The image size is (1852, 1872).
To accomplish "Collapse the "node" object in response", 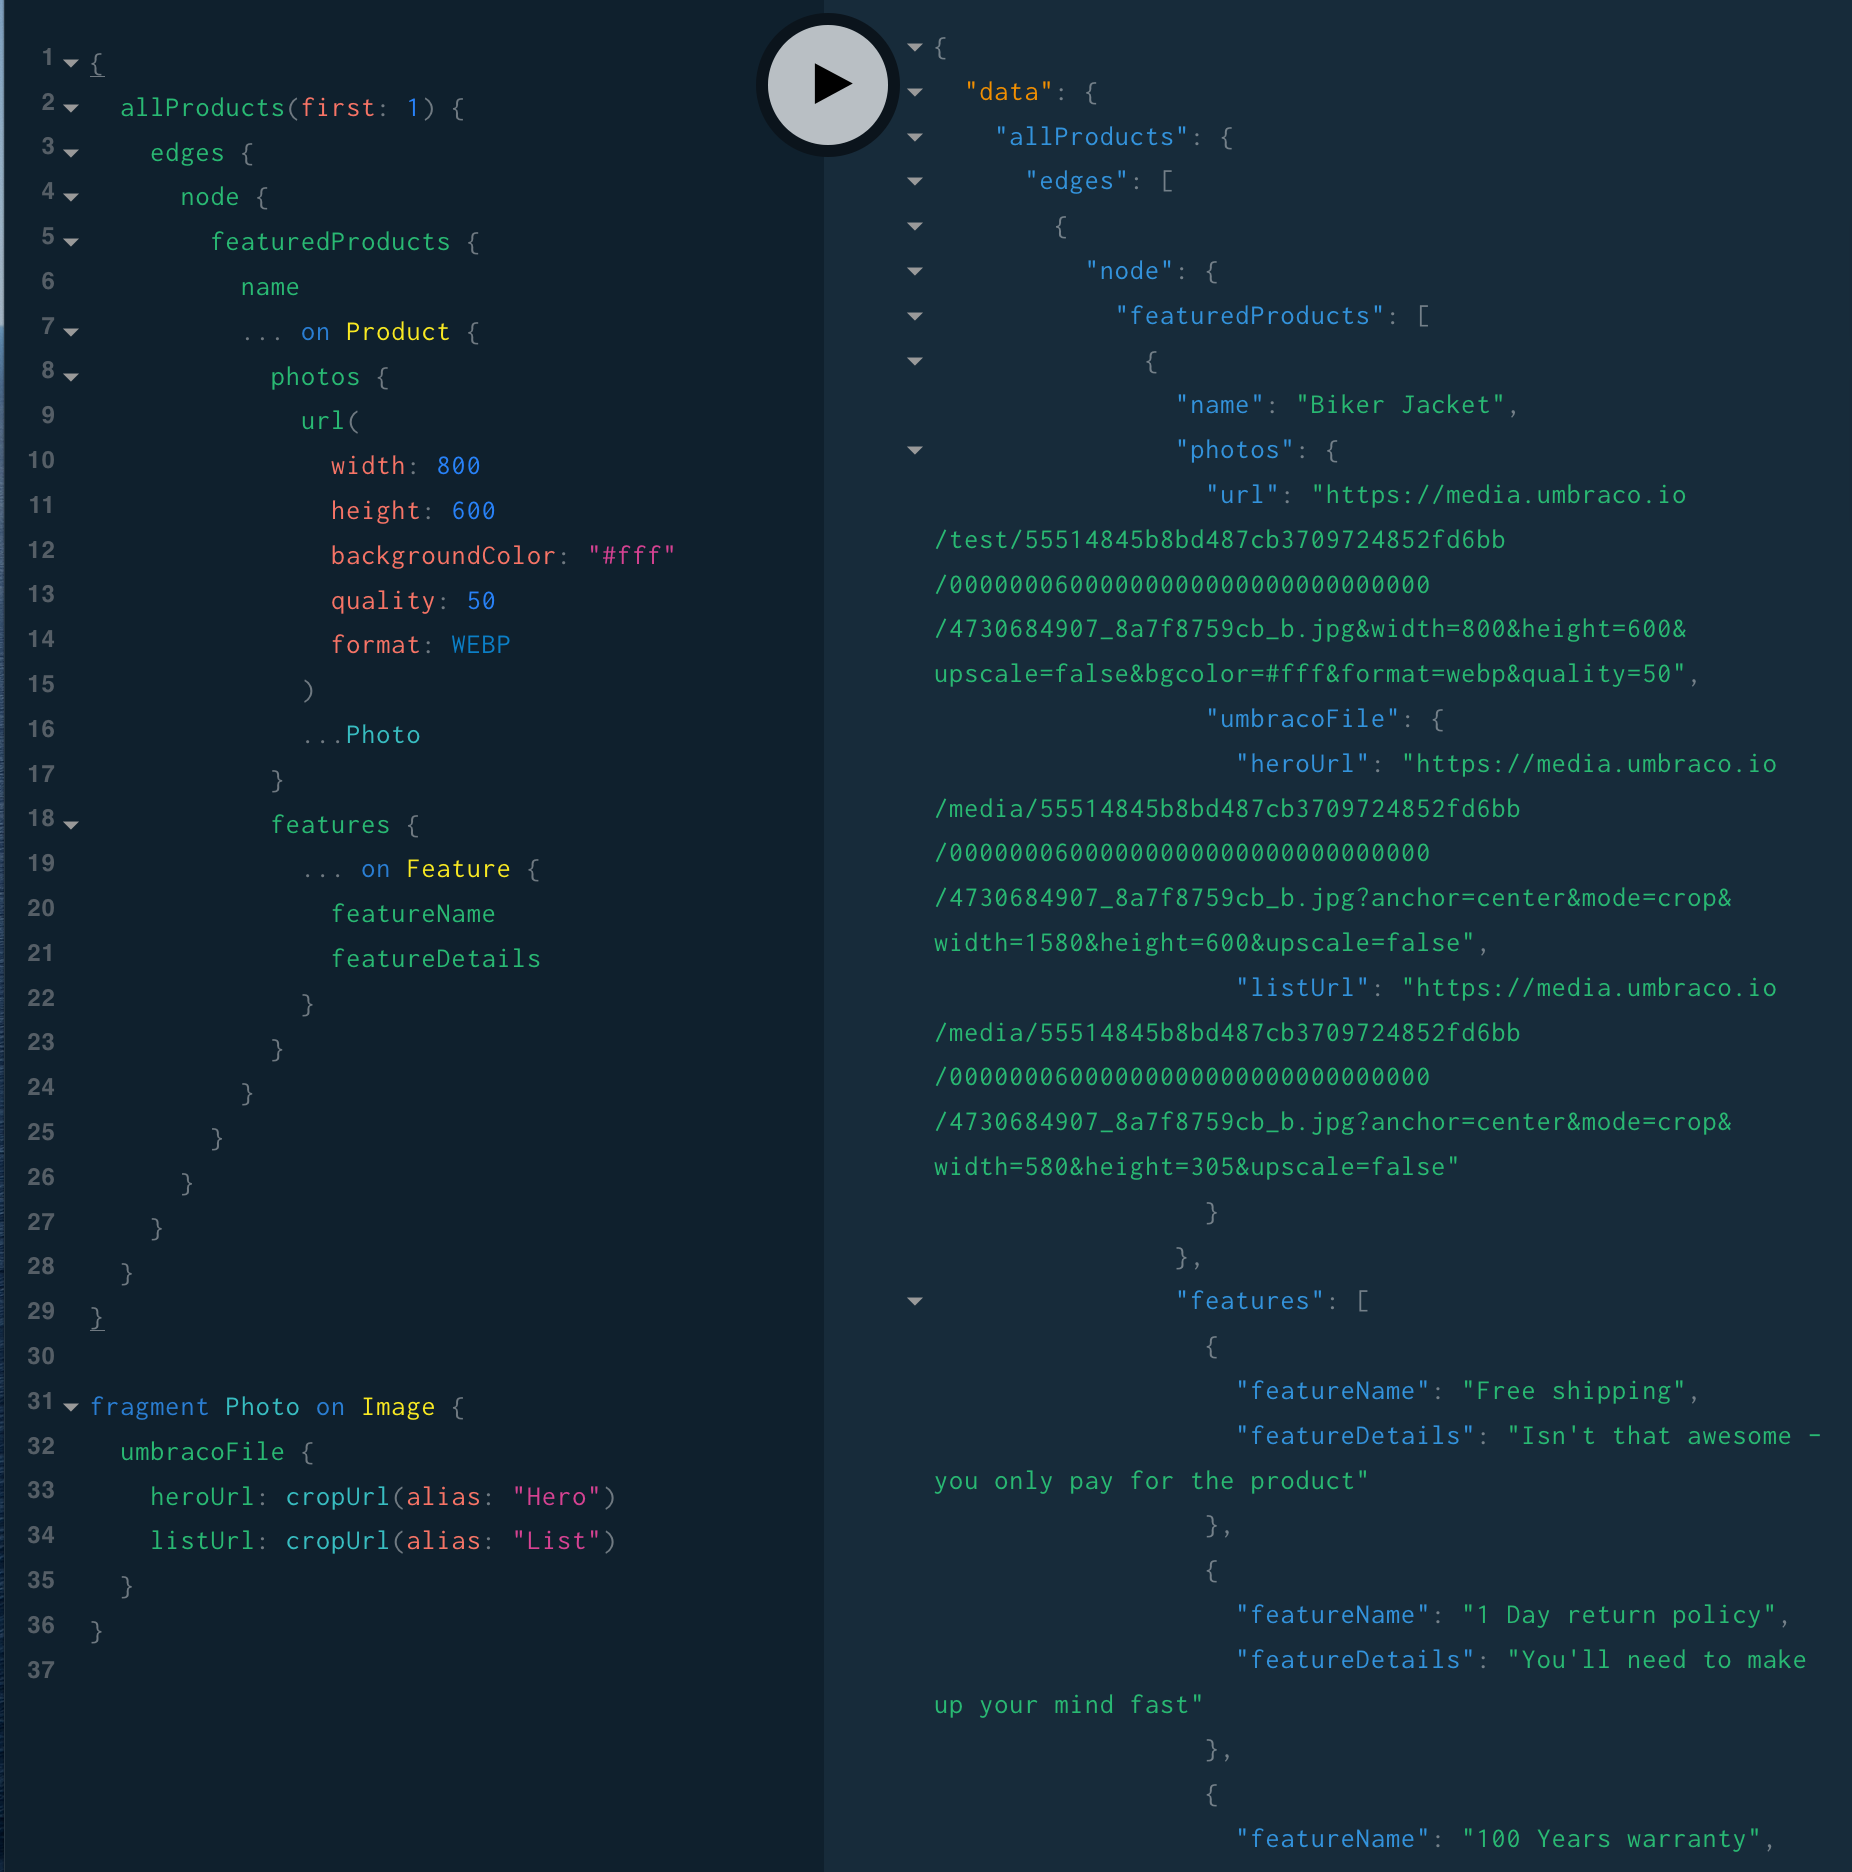I will [915, 271].
